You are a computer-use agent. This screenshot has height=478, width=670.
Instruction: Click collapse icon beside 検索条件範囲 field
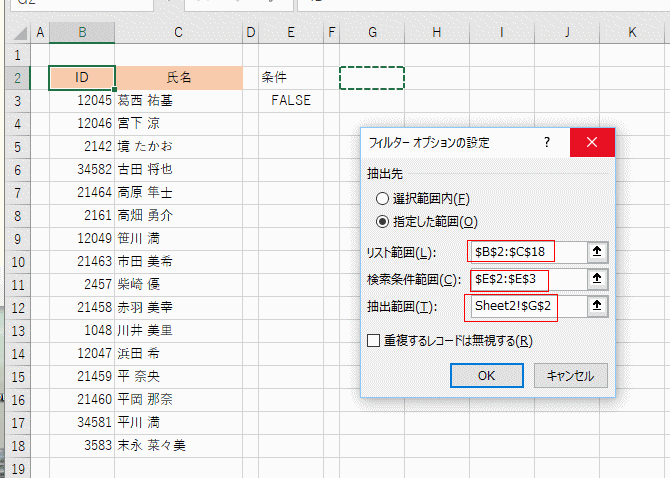[x=597, y=279]
